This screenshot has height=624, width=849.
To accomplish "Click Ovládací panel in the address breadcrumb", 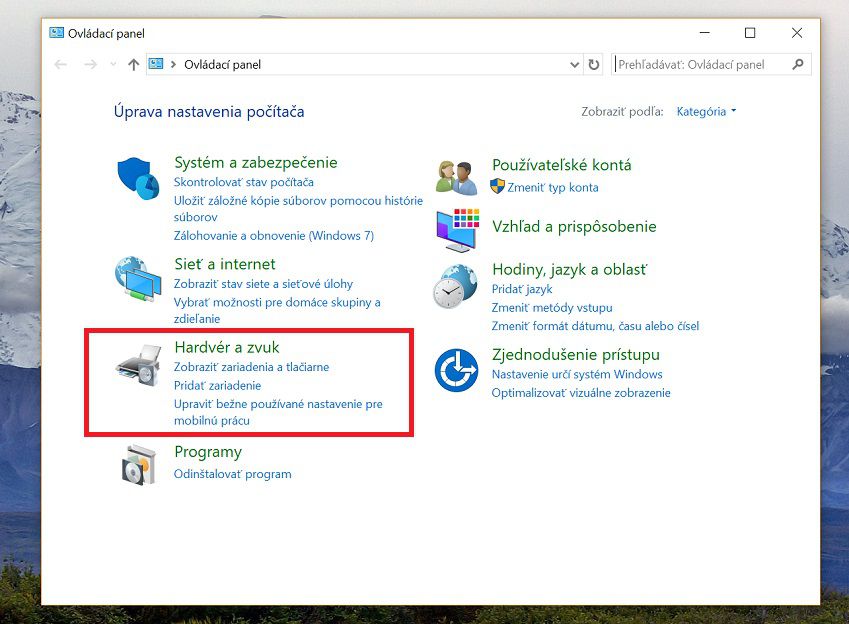I will [x=223, y=64].
